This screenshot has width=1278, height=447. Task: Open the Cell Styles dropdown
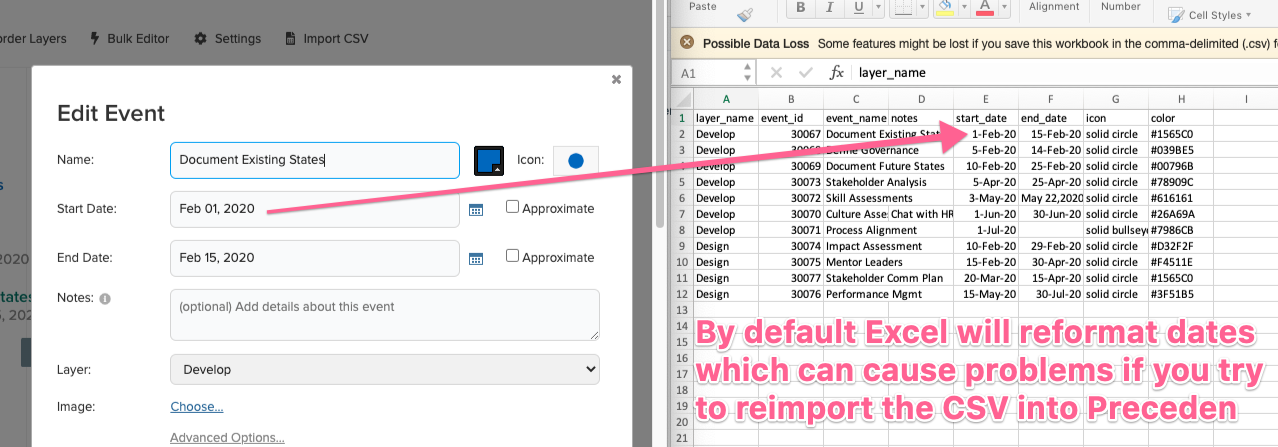coord(1208,15)
